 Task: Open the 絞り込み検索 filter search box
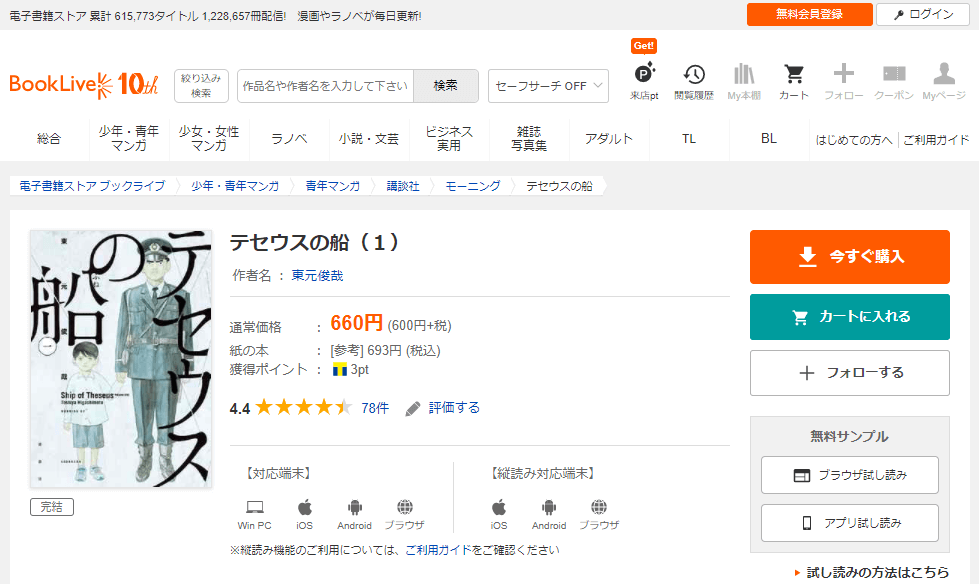[201, 86]
